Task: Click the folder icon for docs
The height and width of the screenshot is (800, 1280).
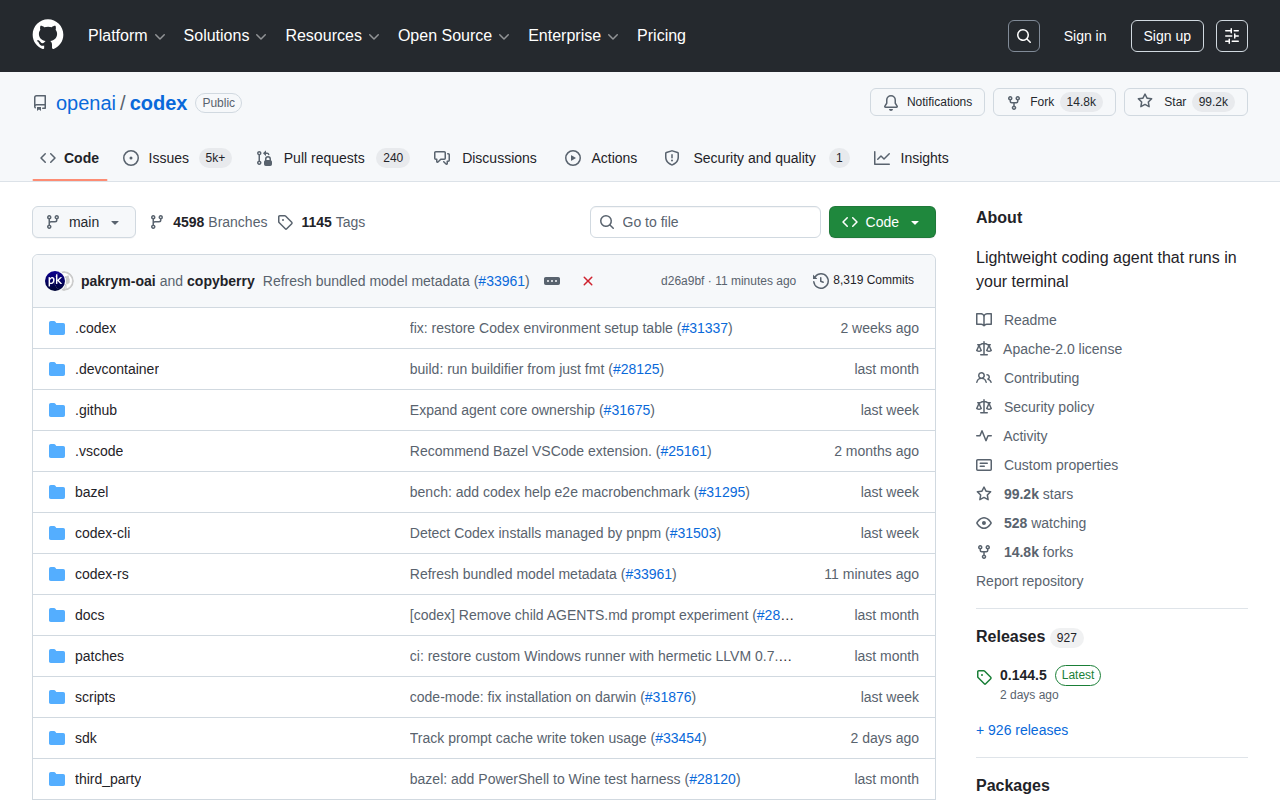Action: [x=57, y=615]
